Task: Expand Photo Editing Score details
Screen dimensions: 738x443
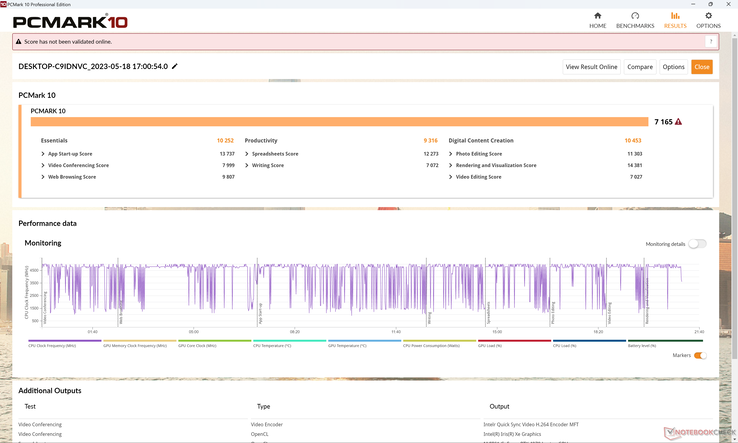Action: (x=450, y=154)
